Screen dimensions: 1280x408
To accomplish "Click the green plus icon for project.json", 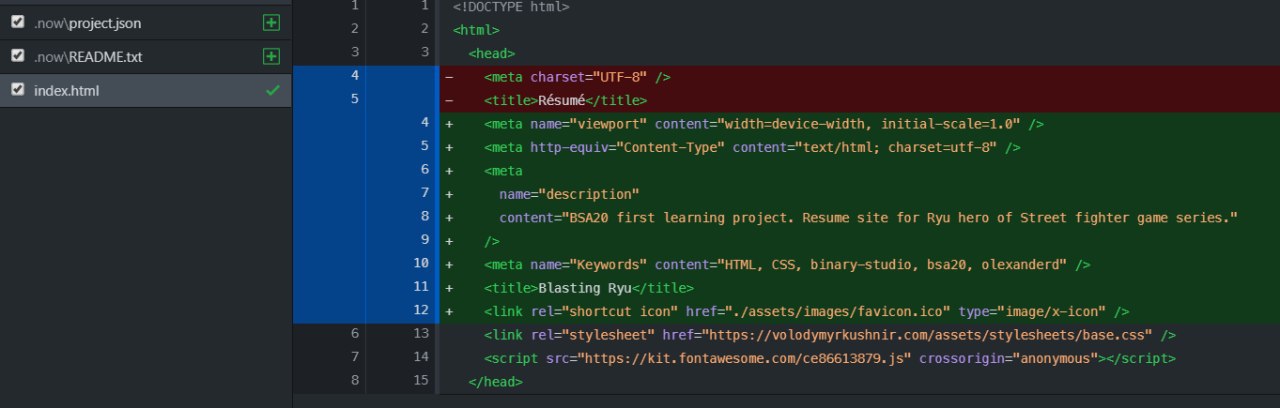I will pos(271,22).
